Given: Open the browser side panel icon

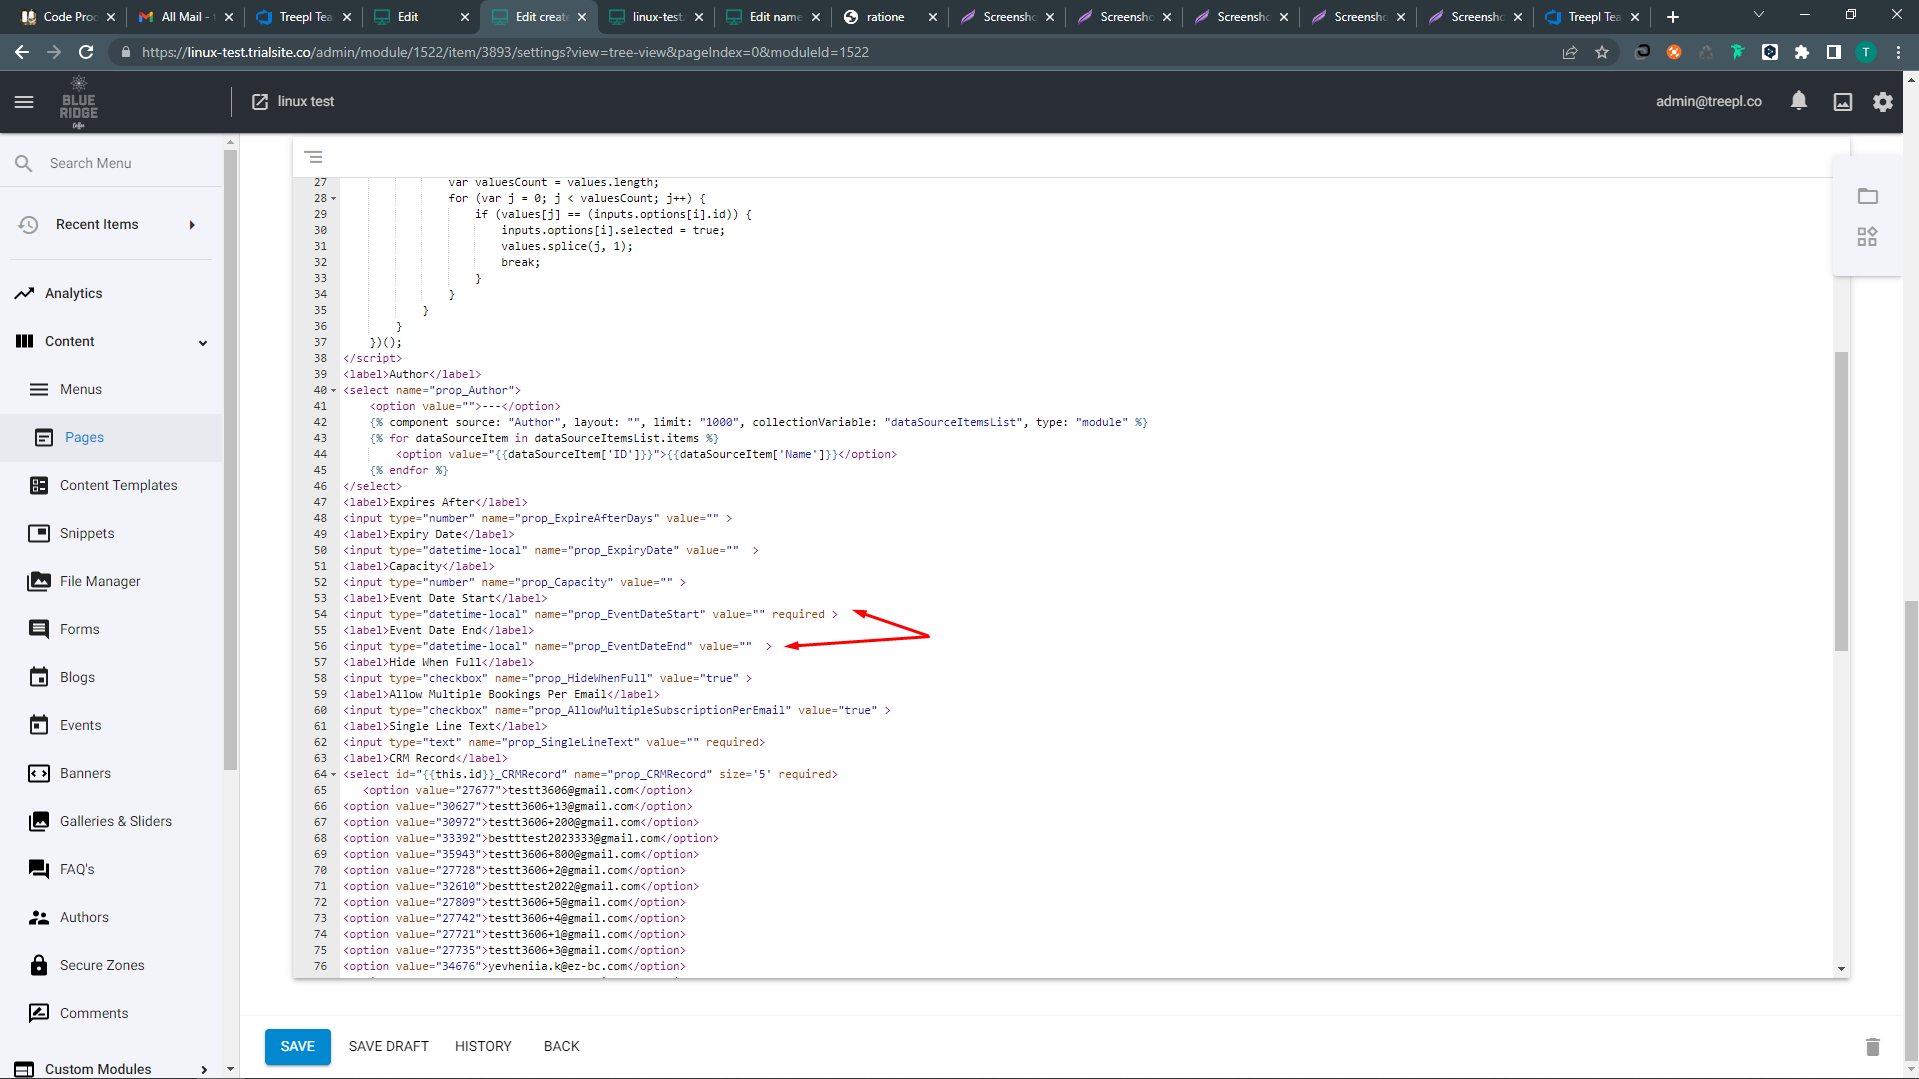Looking at the screenshot, I should coord(1834,52).
